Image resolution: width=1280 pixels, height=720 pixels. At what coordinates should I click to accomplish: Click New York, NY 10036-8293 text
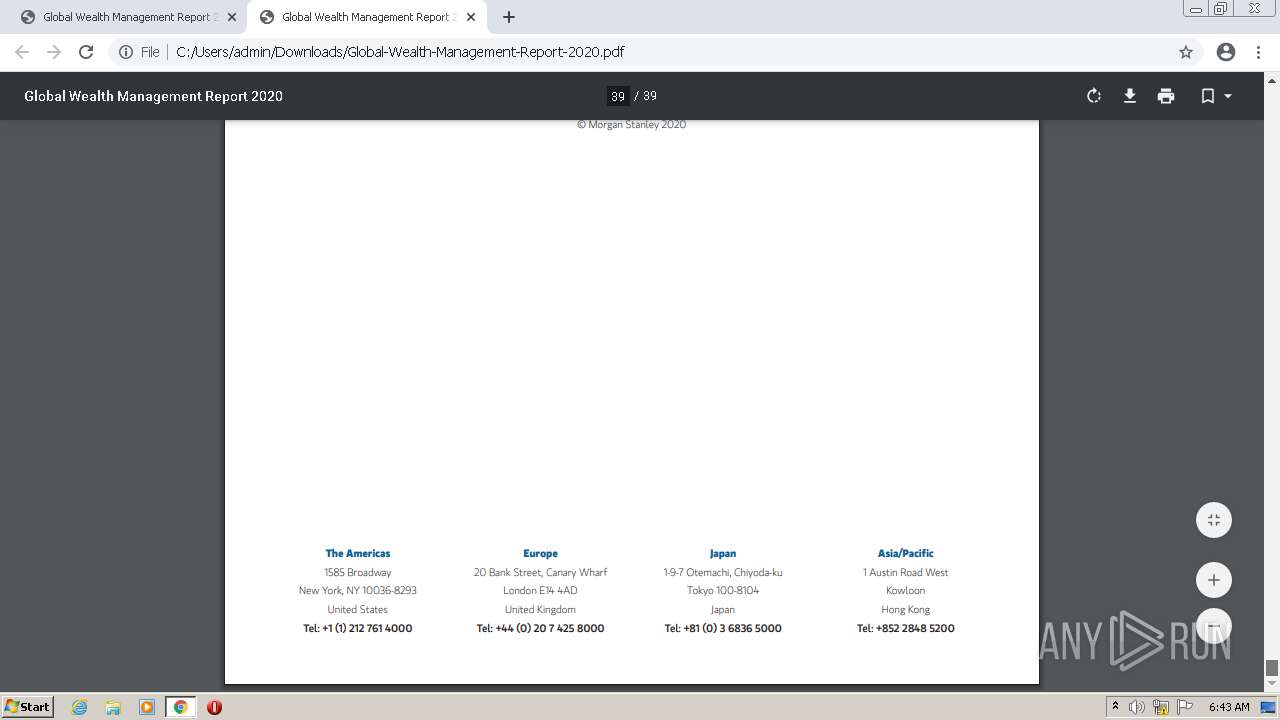point(358,590)
